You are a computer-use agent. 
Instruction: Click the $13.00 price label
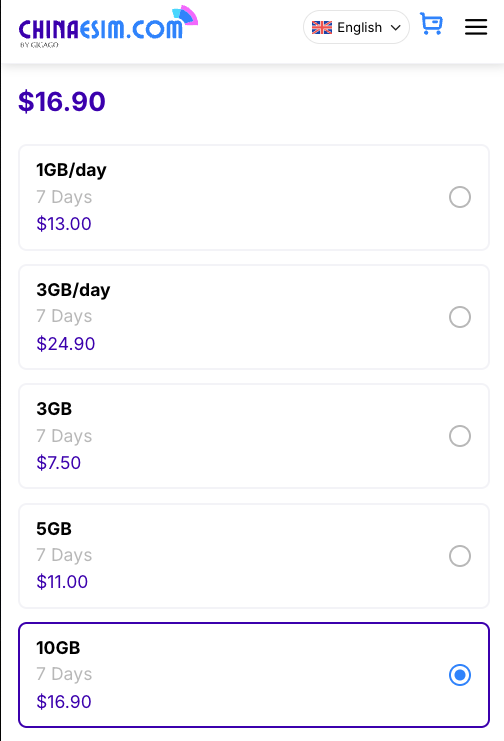(x=64, y=224)
